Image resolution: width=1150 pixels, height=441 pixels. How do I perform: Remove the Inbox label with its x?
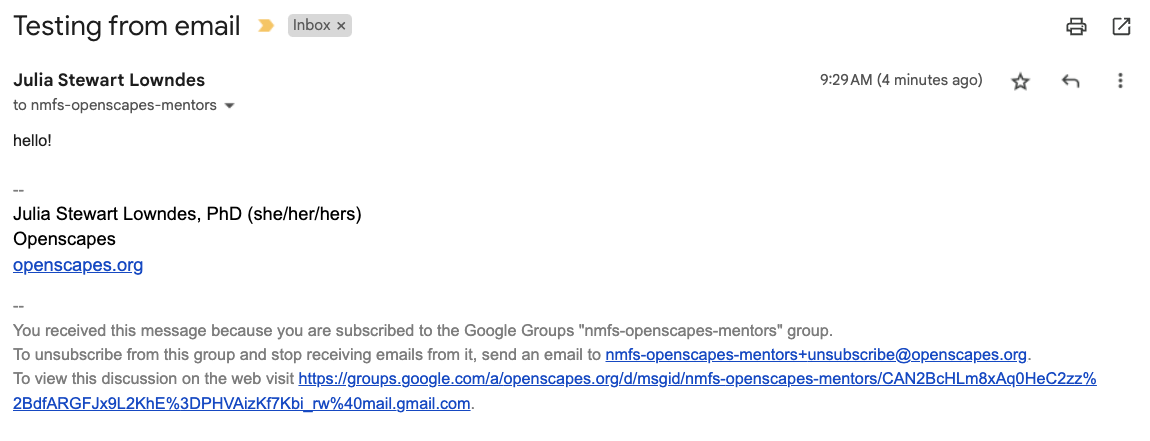coord(341,27)
